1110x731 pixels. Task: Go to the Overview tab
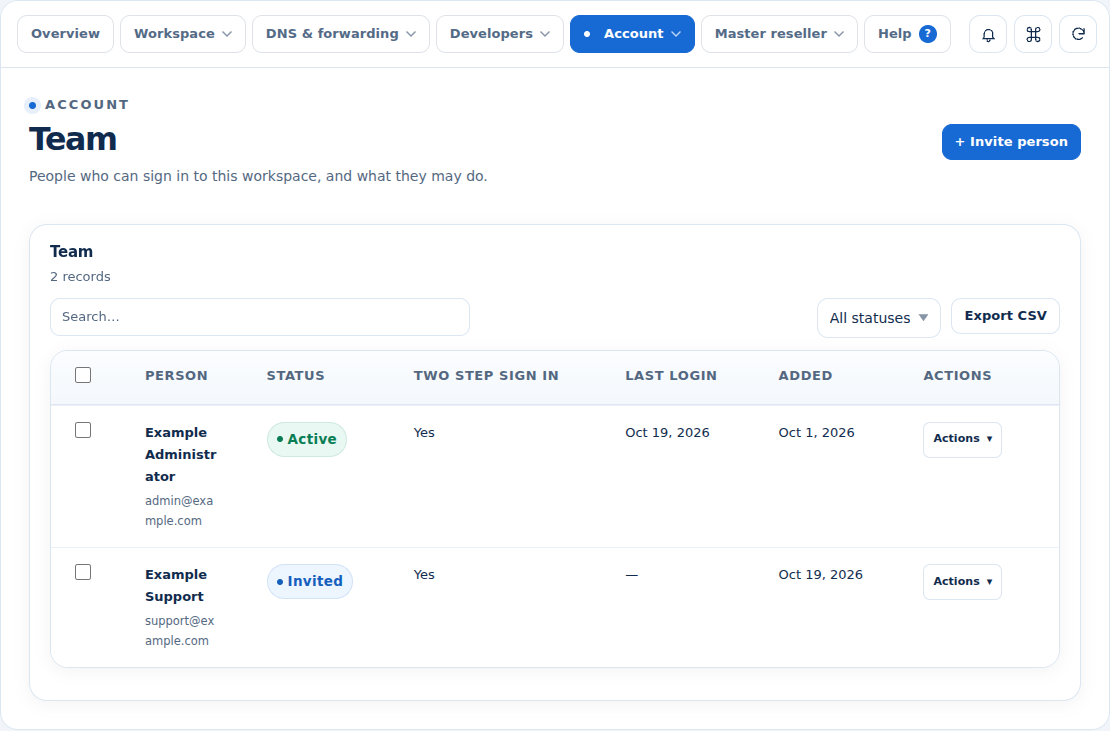[65, 34]
